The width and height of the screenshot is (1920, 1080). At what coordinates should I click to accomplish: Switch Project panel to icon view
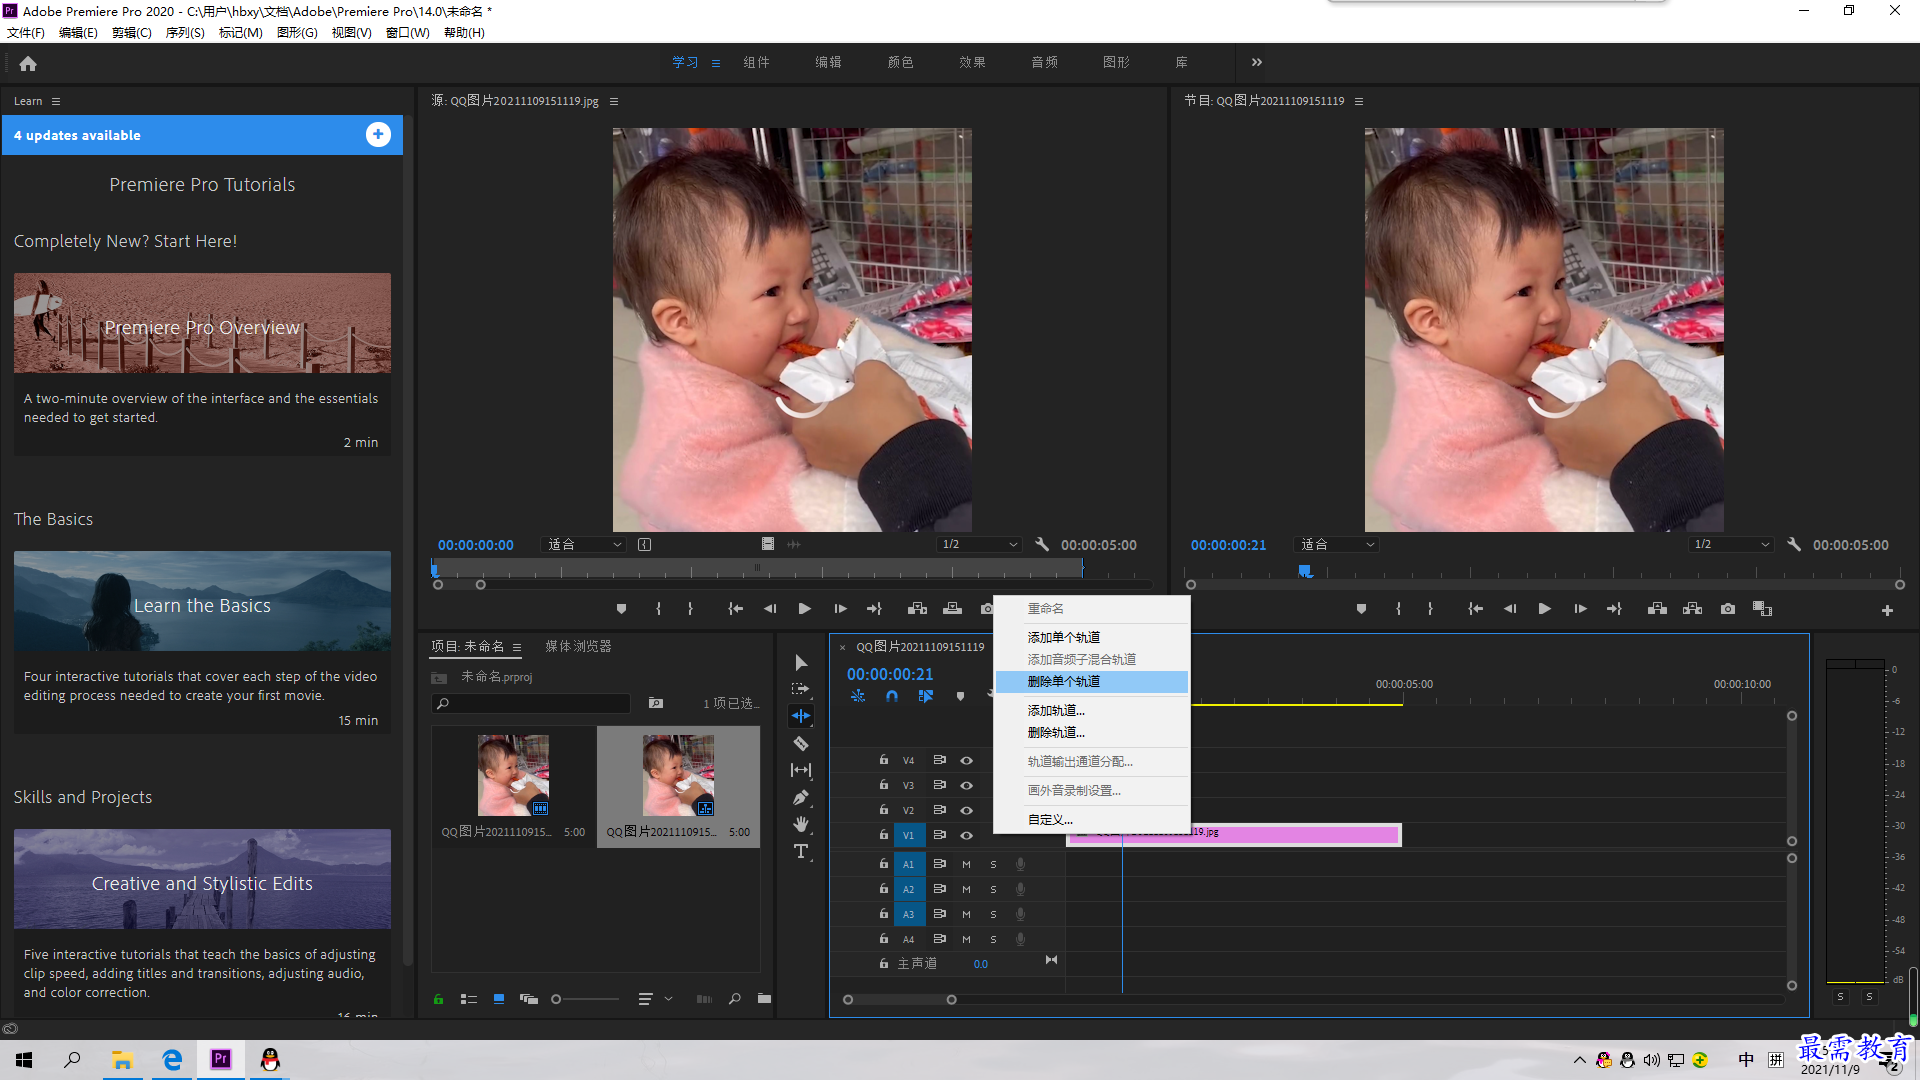pyautogui.click(x=499, y=998)
